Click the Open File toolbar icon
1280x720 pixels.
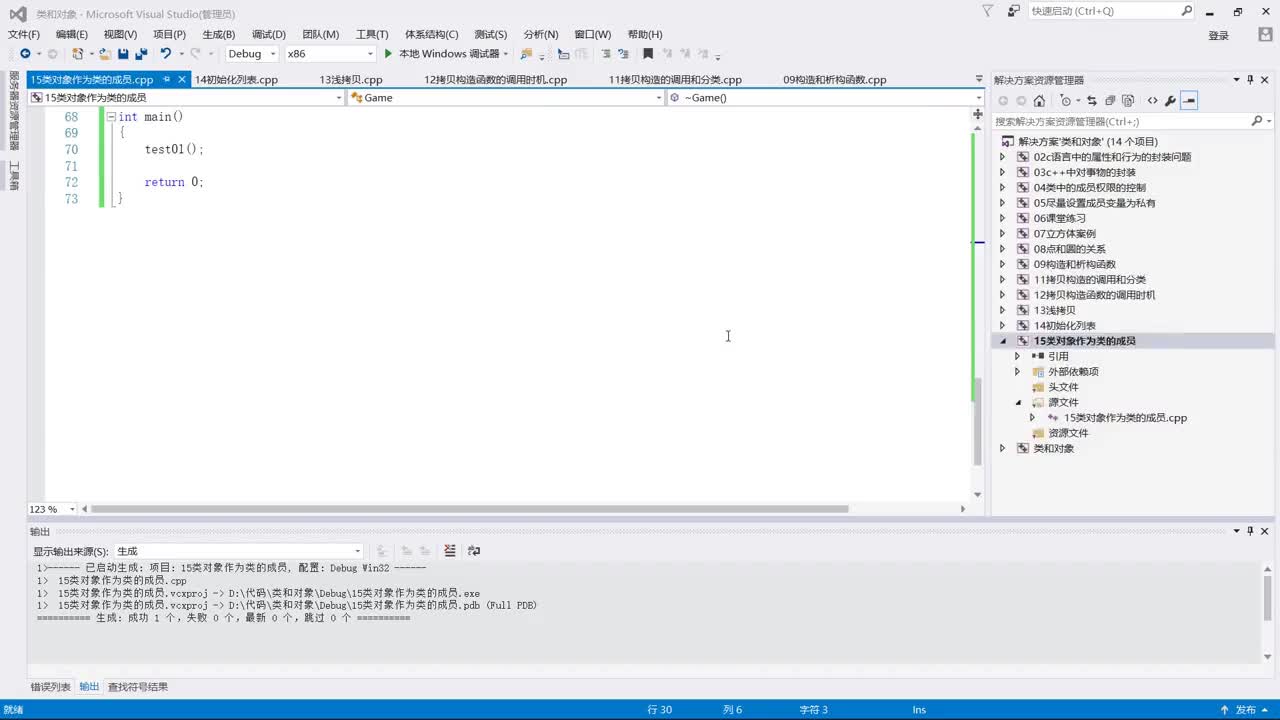(104, 54)
